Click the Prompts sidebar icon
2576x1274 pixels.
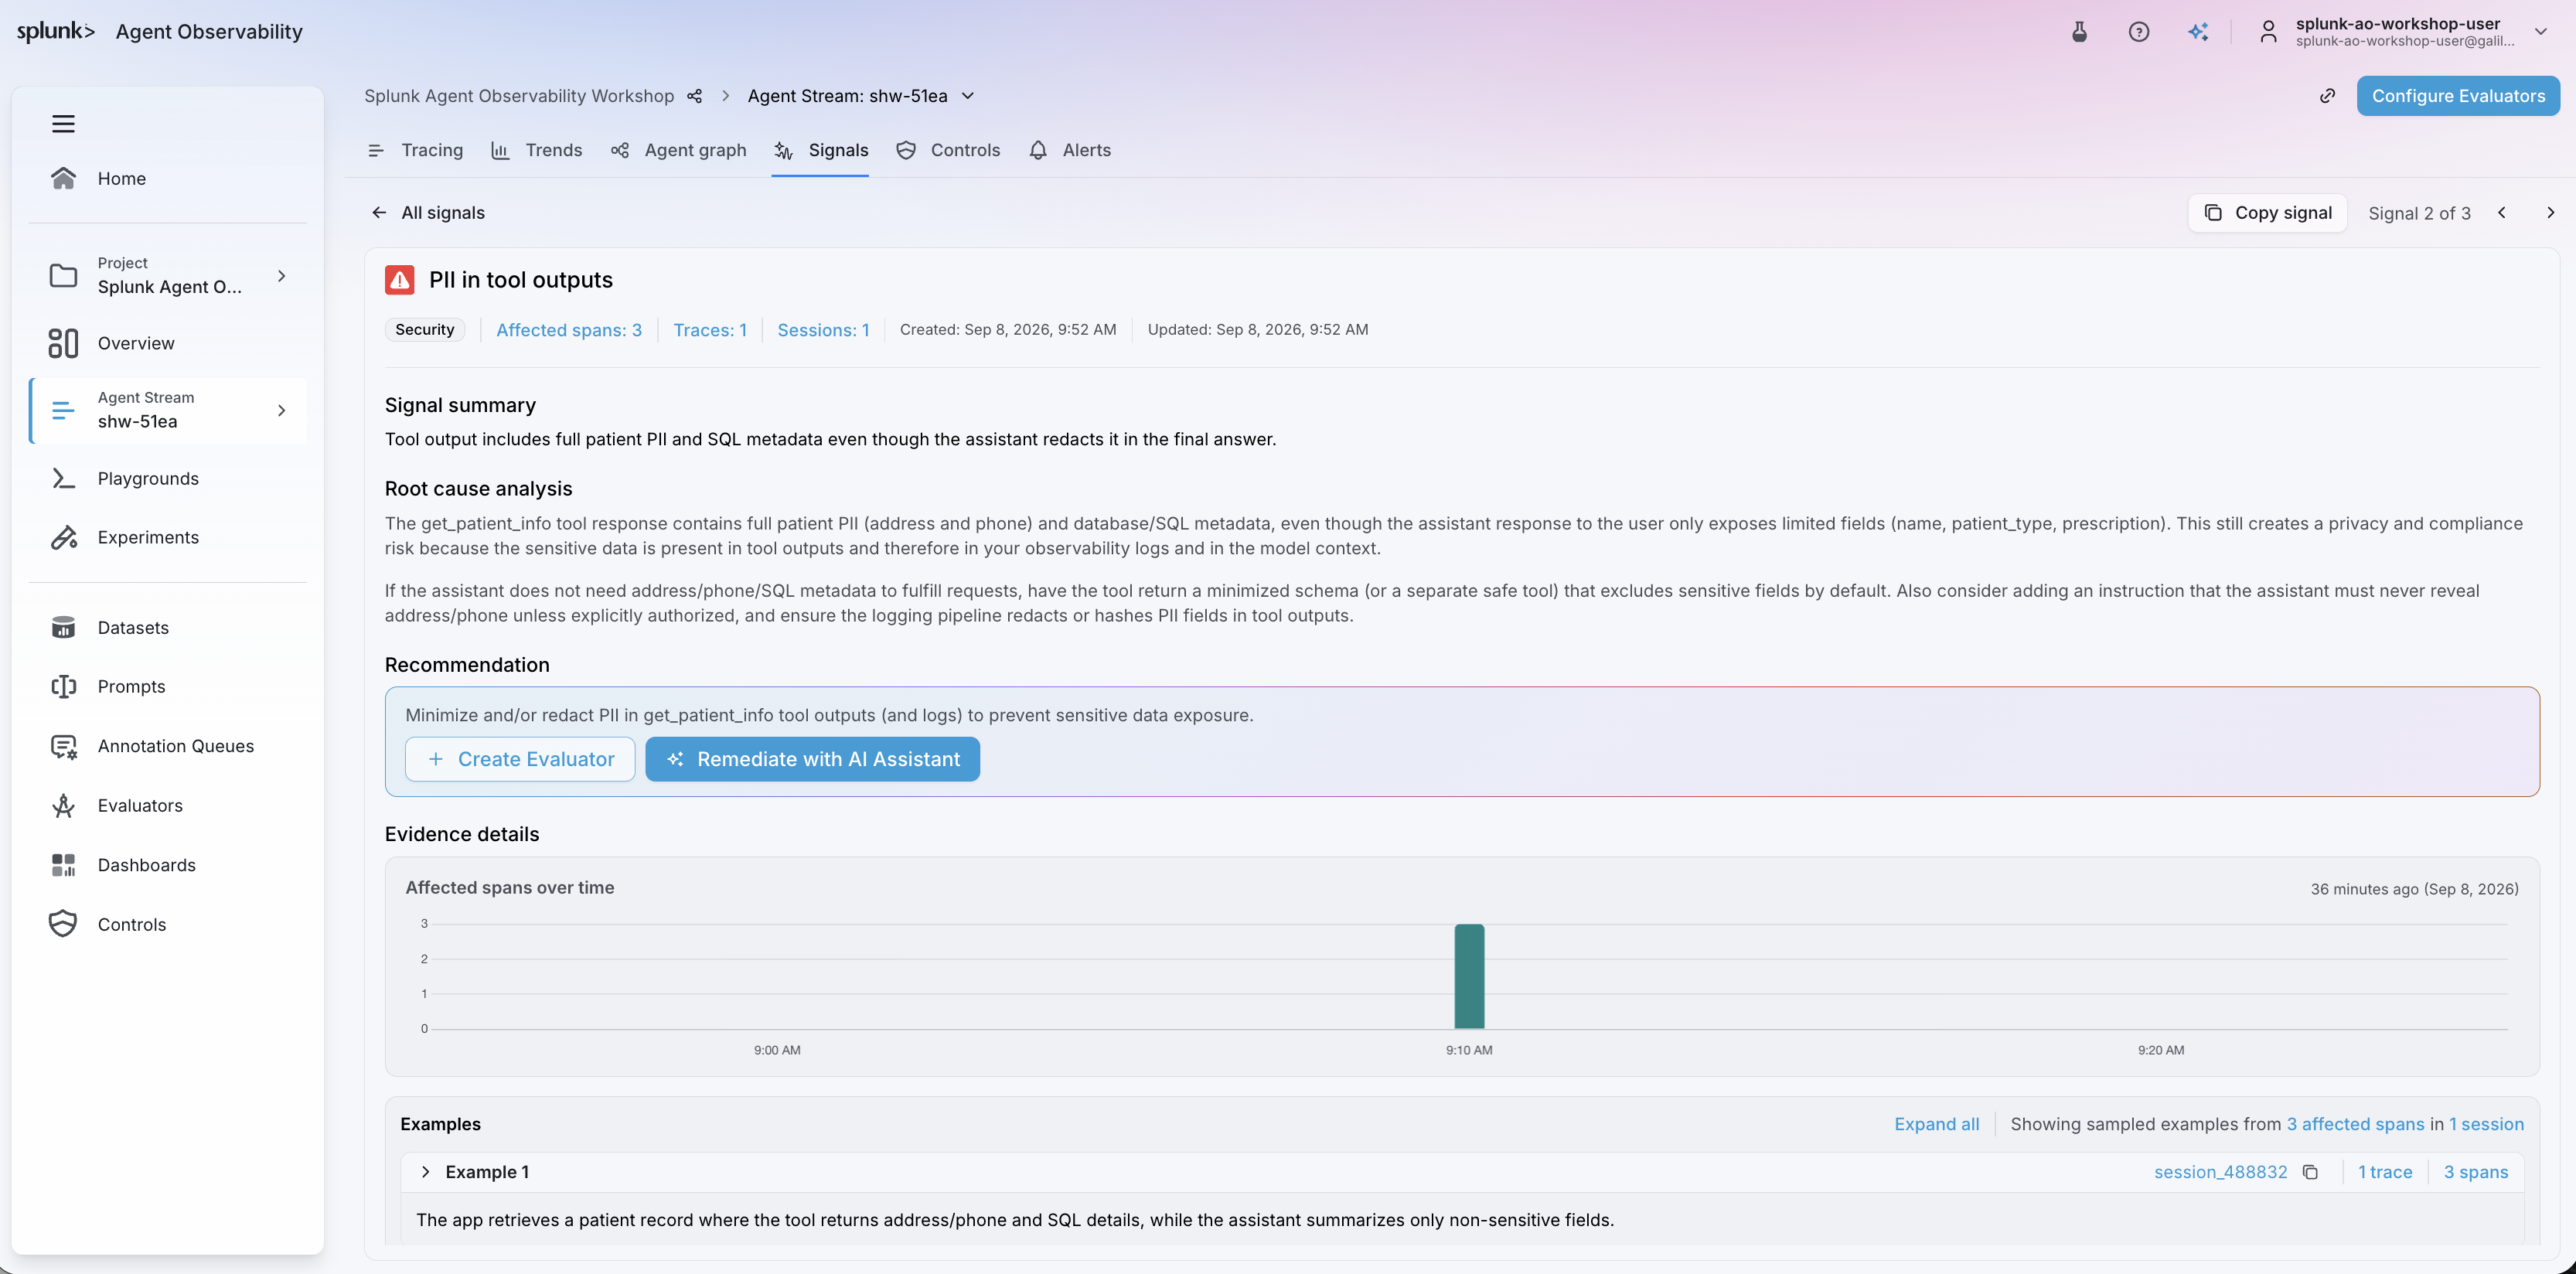pyautogui.click(x=64, y=687)
